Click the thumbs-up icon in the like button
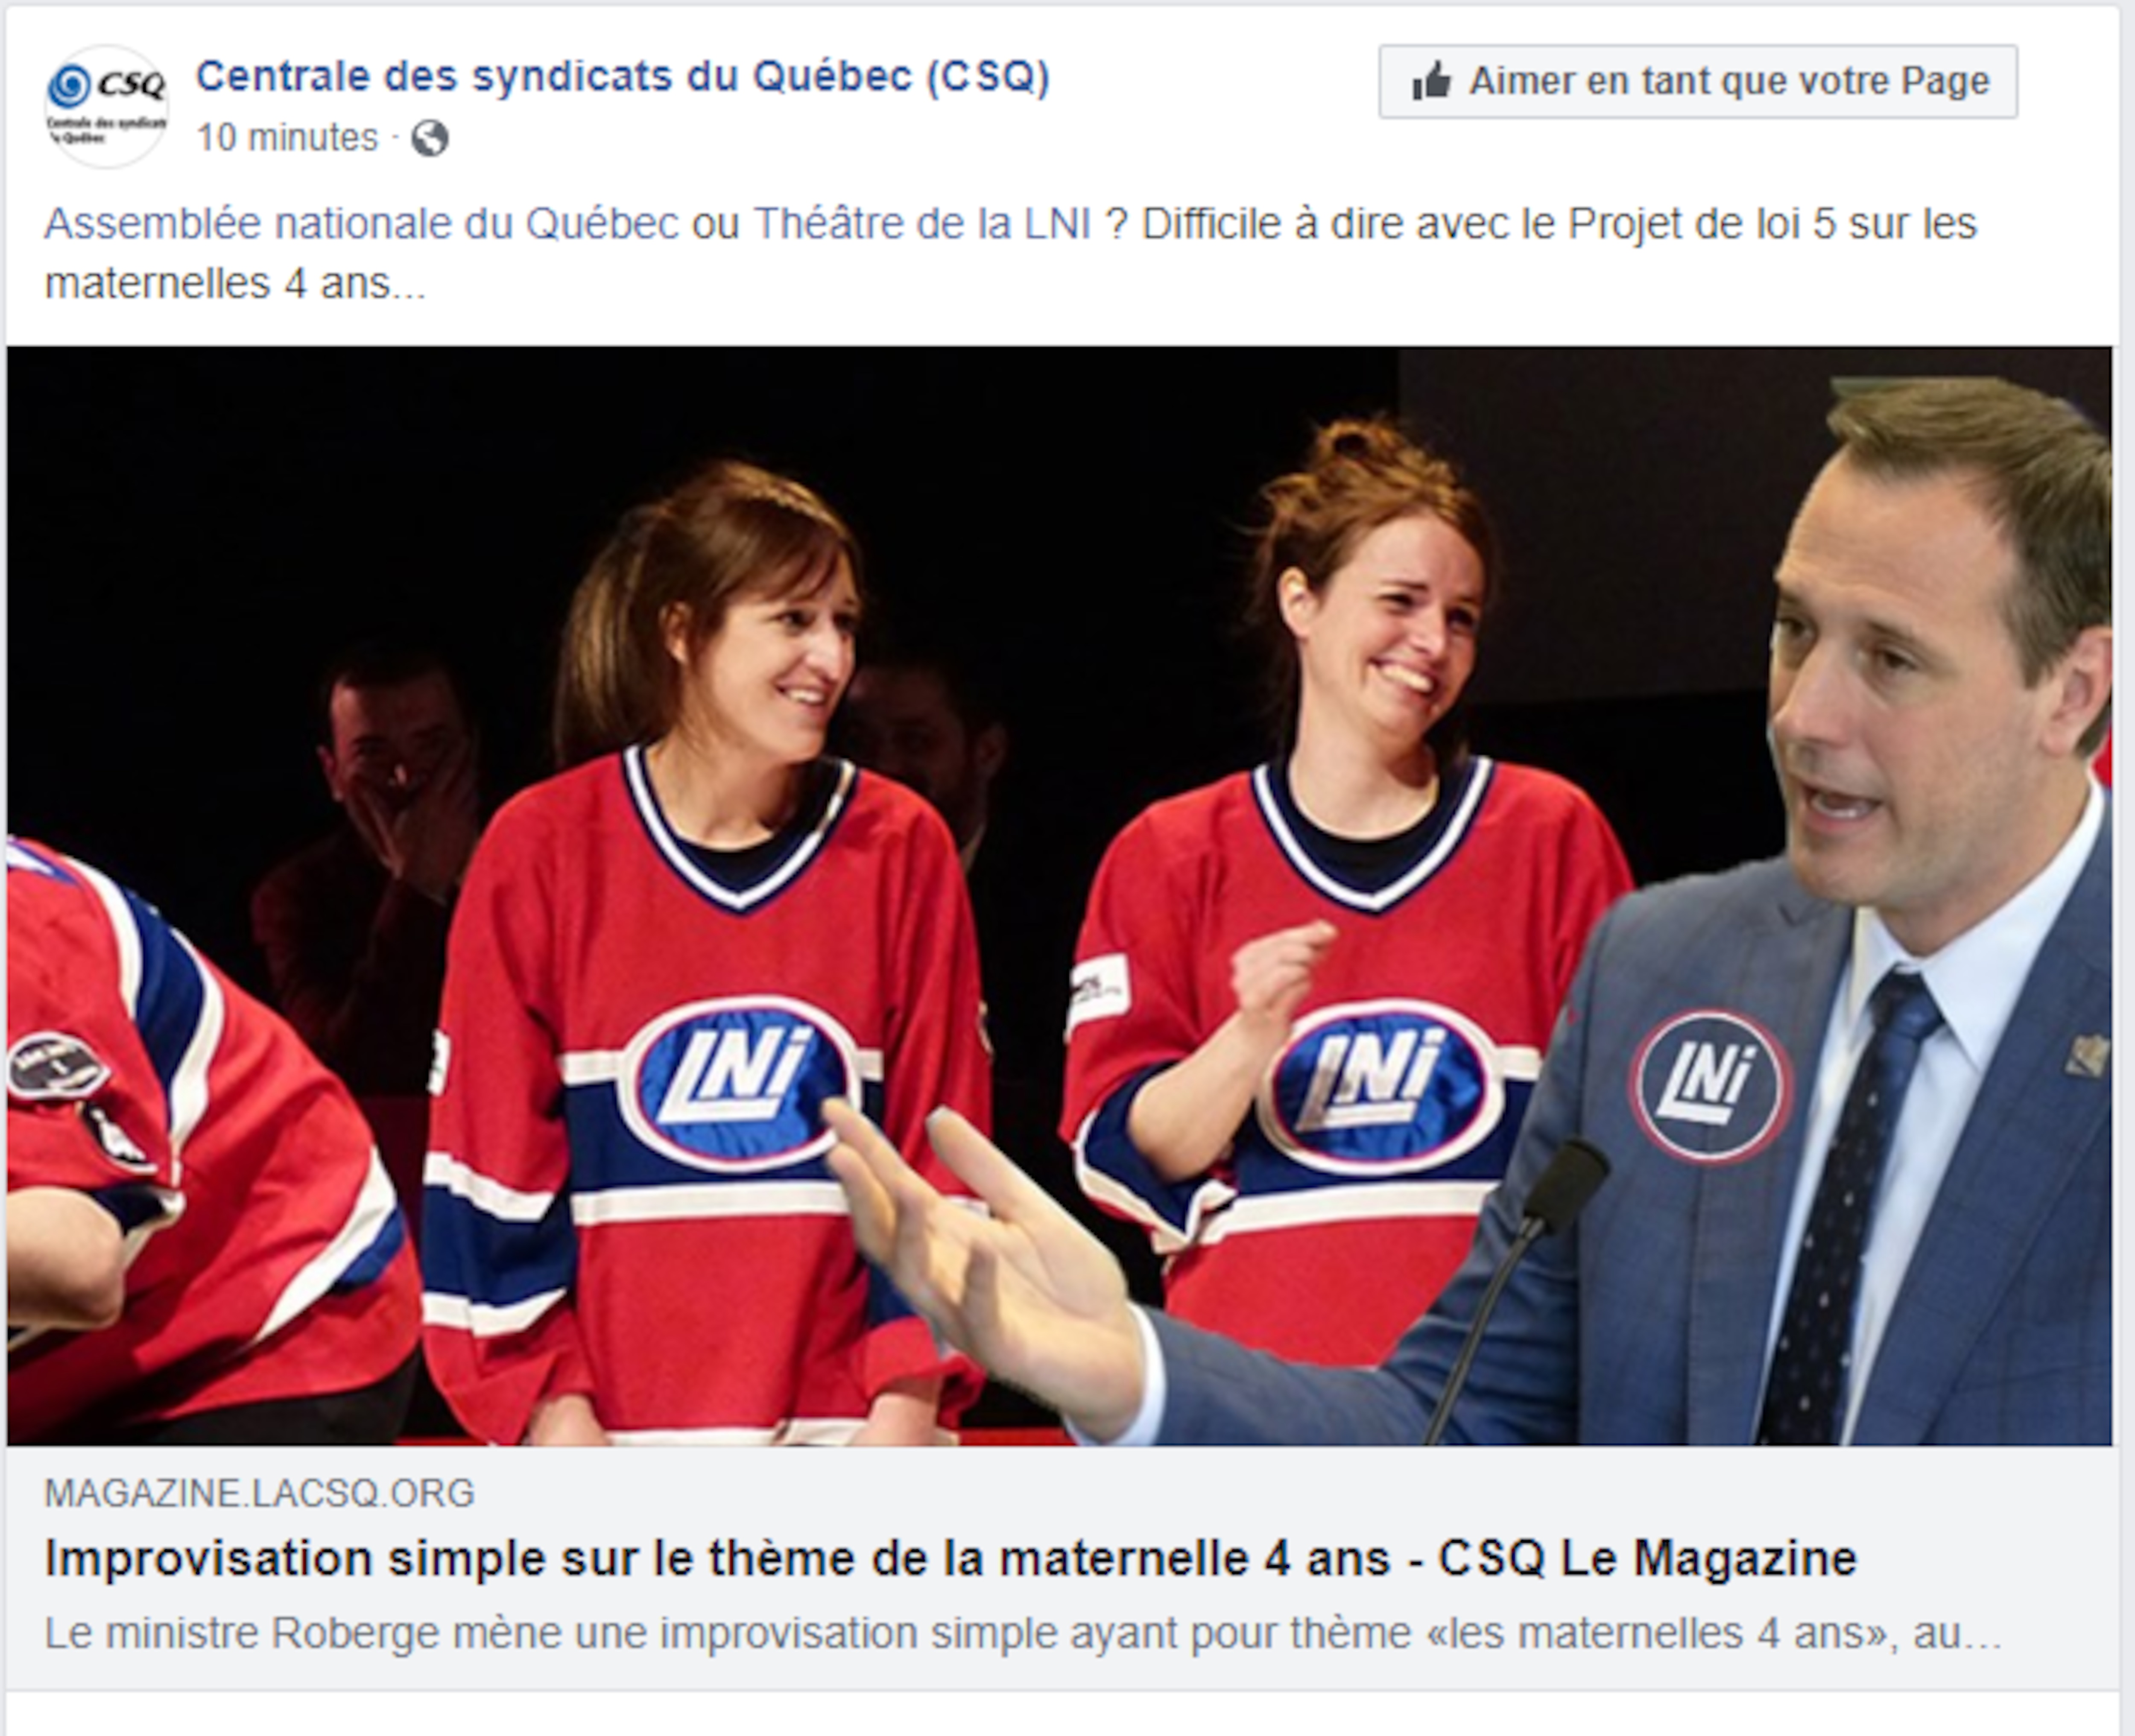 coord(1431,81)
